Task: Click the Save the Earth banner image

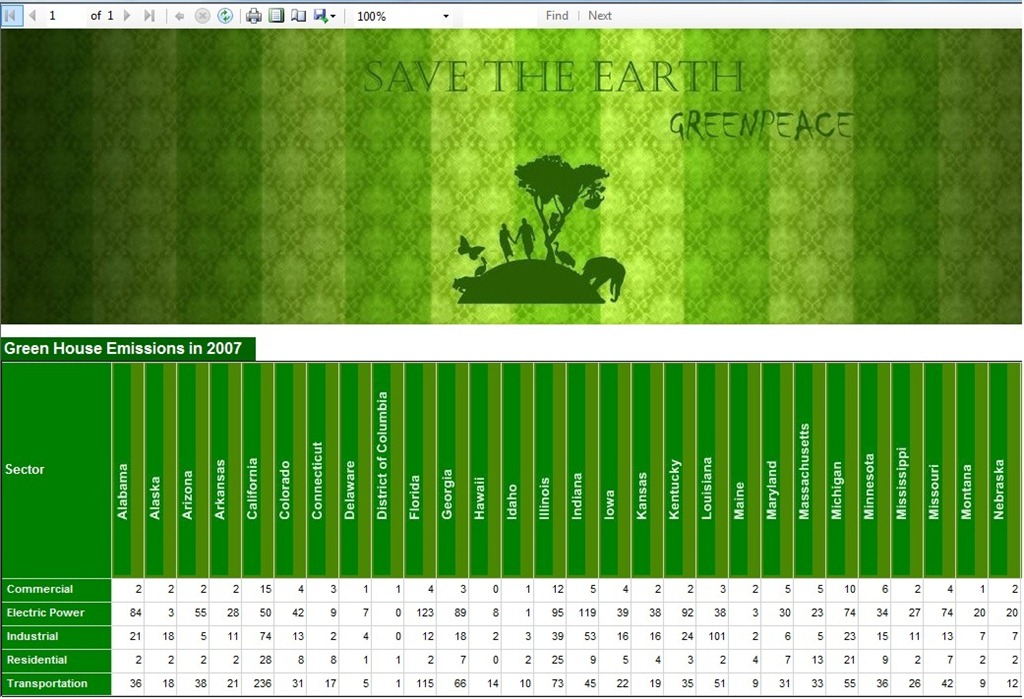Action: coord(511,176)
